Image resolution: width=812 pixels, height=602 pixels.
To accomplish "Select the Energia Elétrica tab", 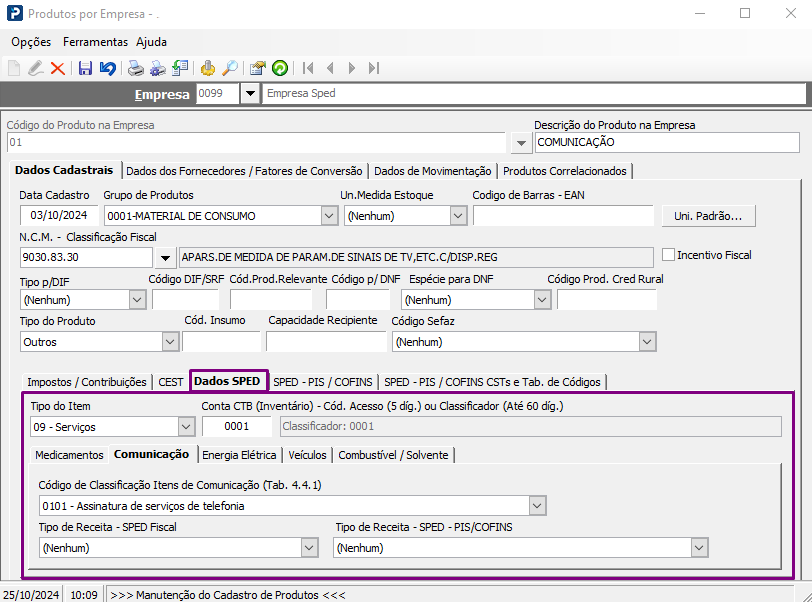I will click(239, 455).
